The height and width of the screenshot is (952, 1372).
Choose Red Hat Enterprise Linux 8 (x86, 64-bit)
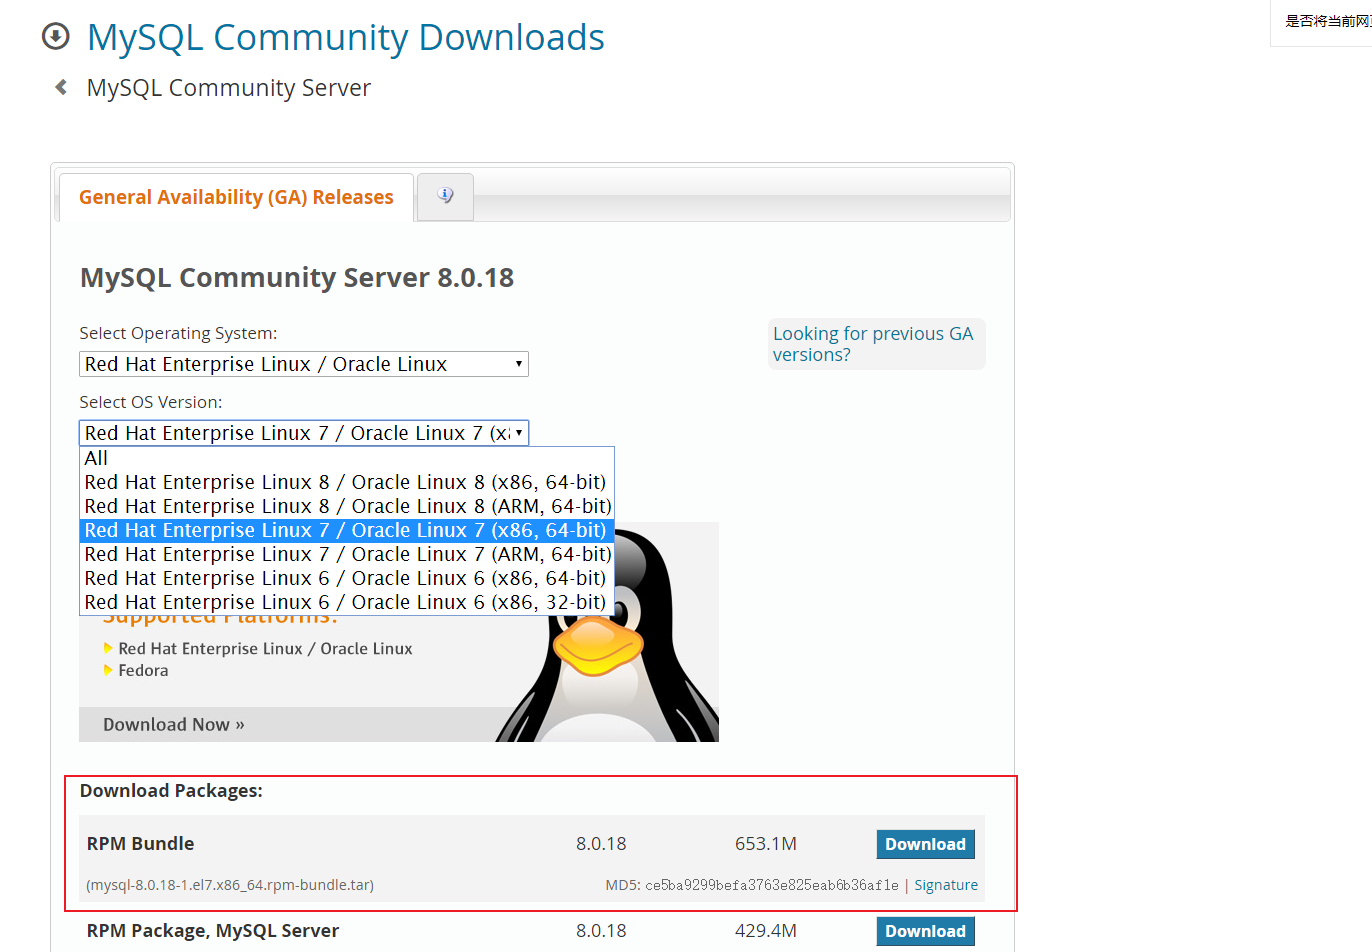[x=347, y=482]
